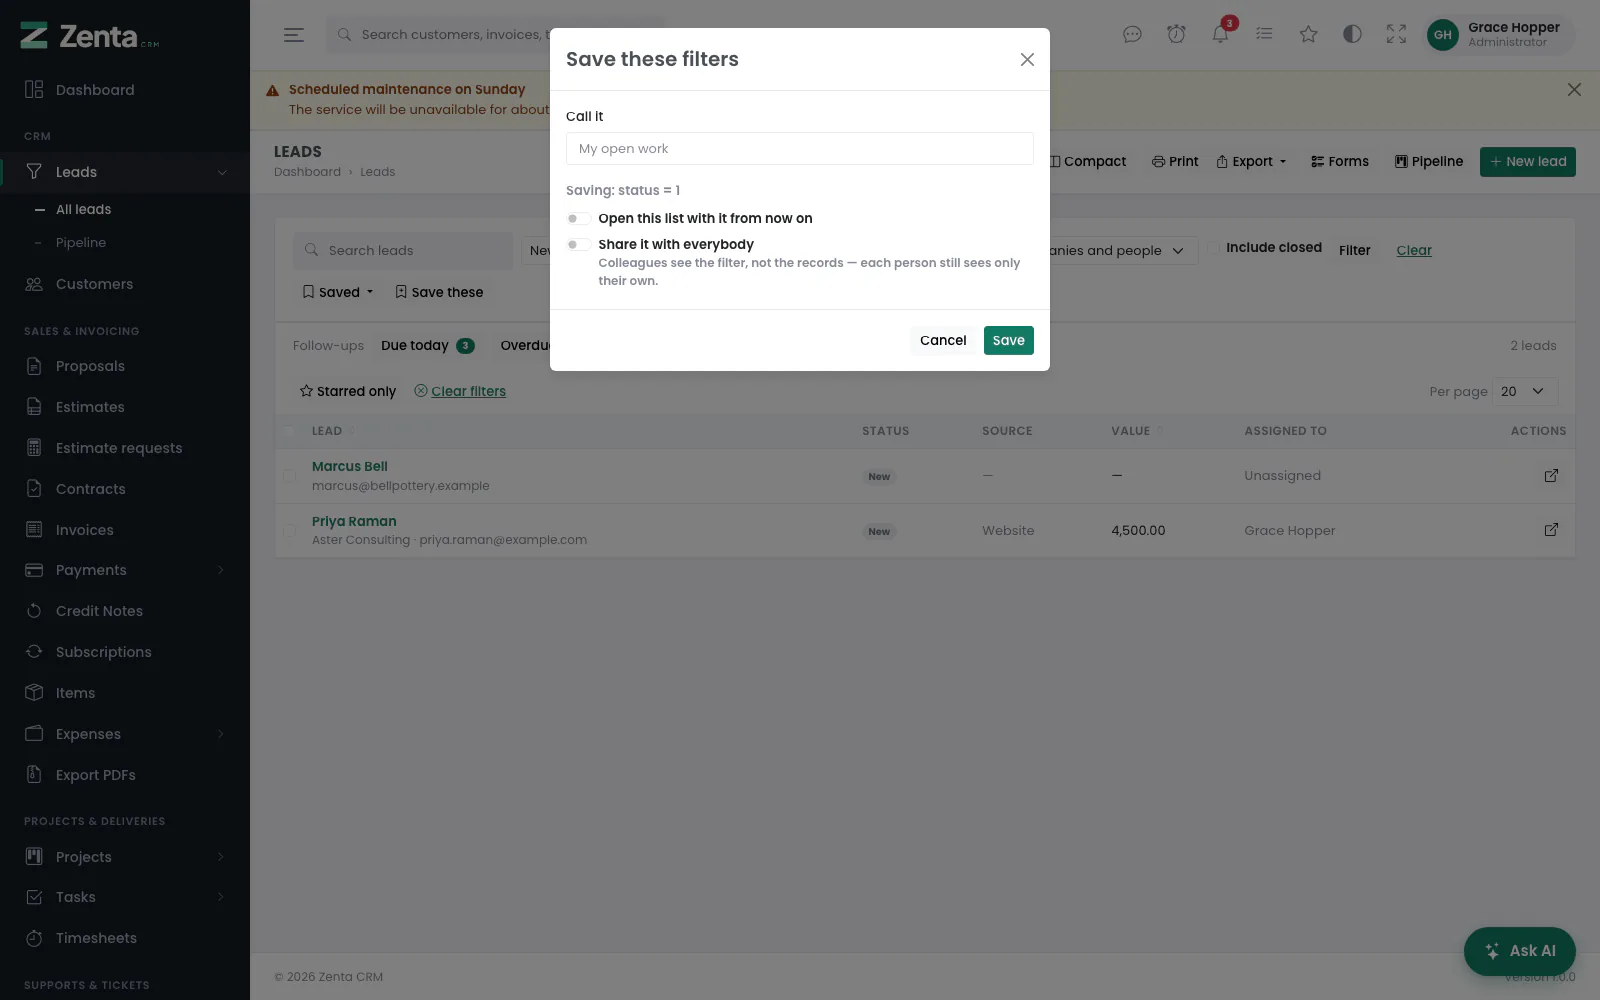Open the task list icon in header

tap(1264, 35)
